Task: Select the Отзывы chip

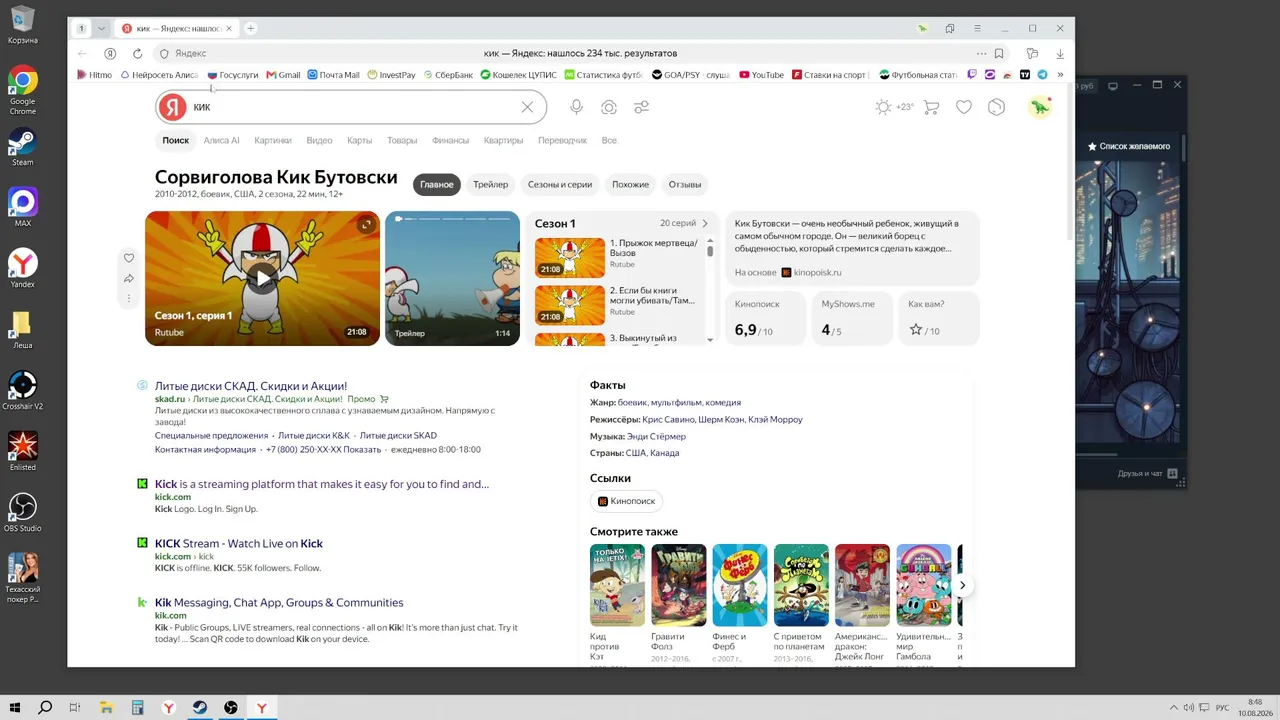Action: coord(685,184)
